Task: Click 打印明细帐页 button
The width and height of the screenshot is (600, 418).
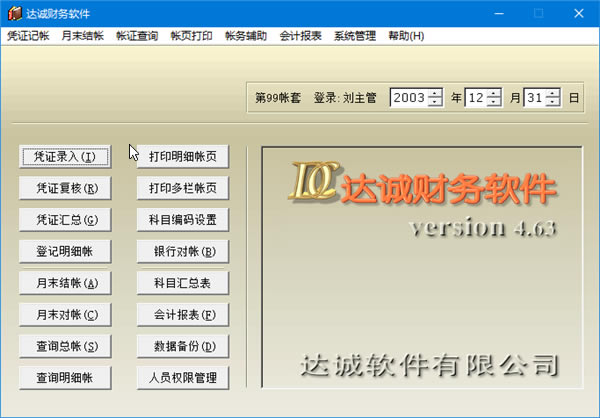Action: (x=183, y=156)
